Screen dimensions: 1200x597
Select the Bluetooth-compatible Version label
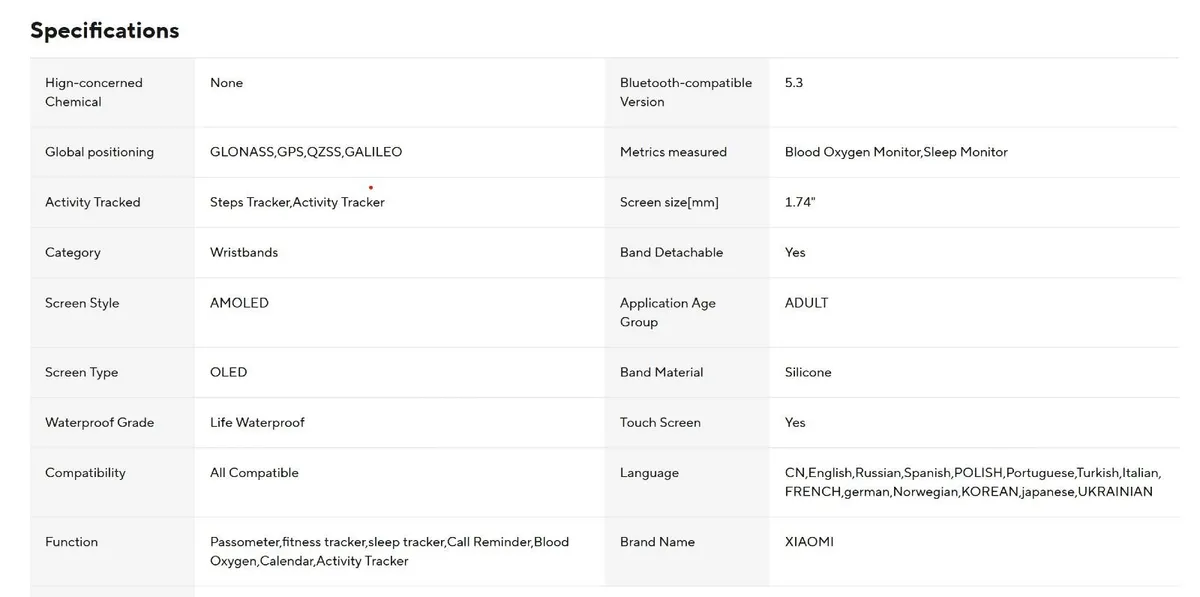point(685,92)
